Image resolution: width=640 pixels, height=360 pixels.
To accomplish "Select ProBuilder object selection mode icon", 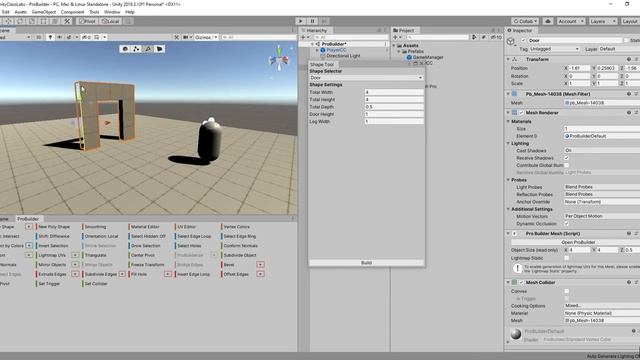I will (x=125, y=49).
